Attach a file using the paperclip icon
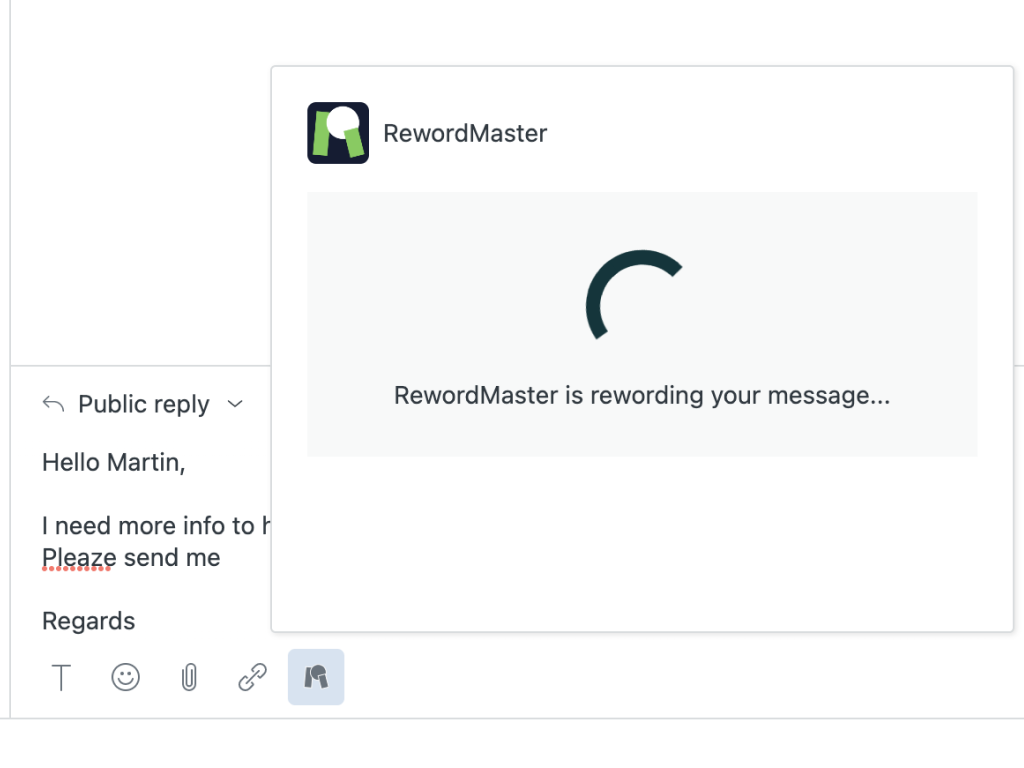1024x768 pixels. (x=188, y=678)
